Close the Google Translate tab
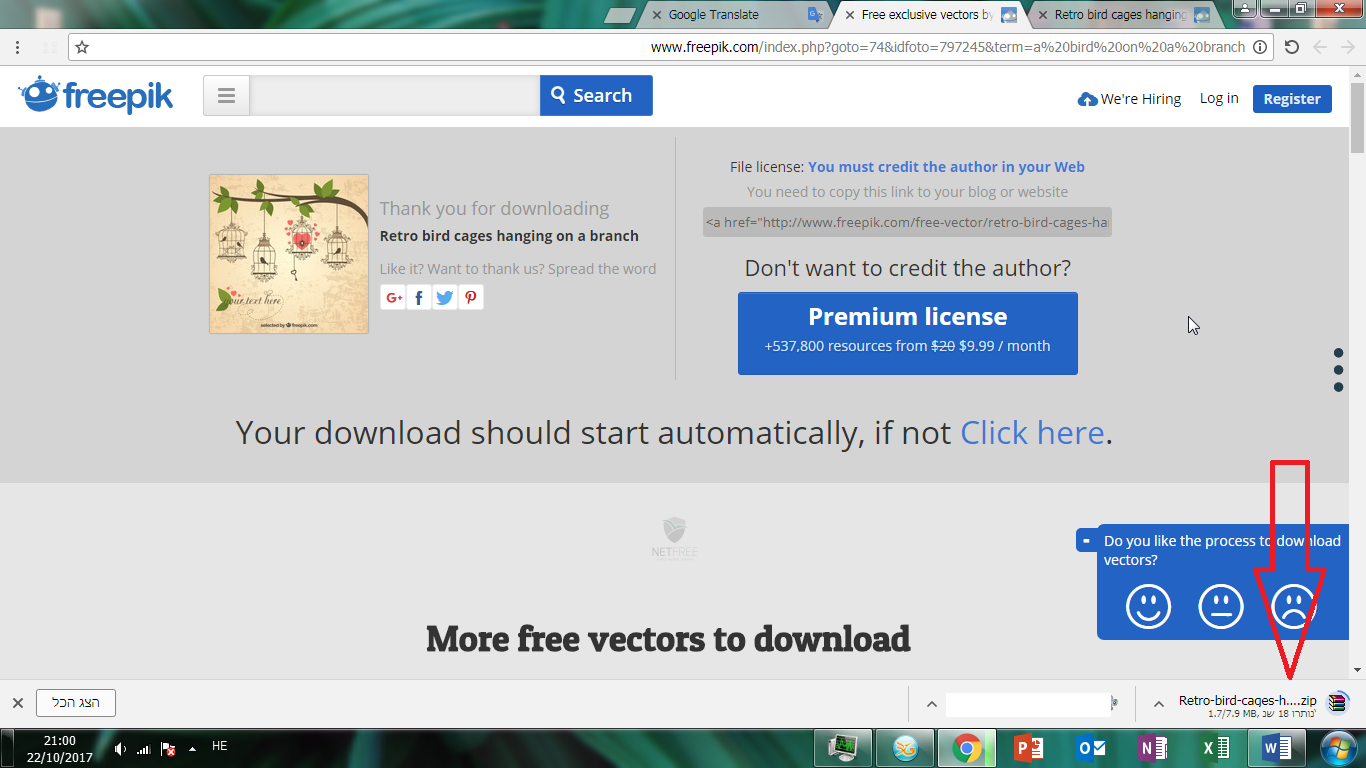The image size is (1366, 768). click(656, 15)
